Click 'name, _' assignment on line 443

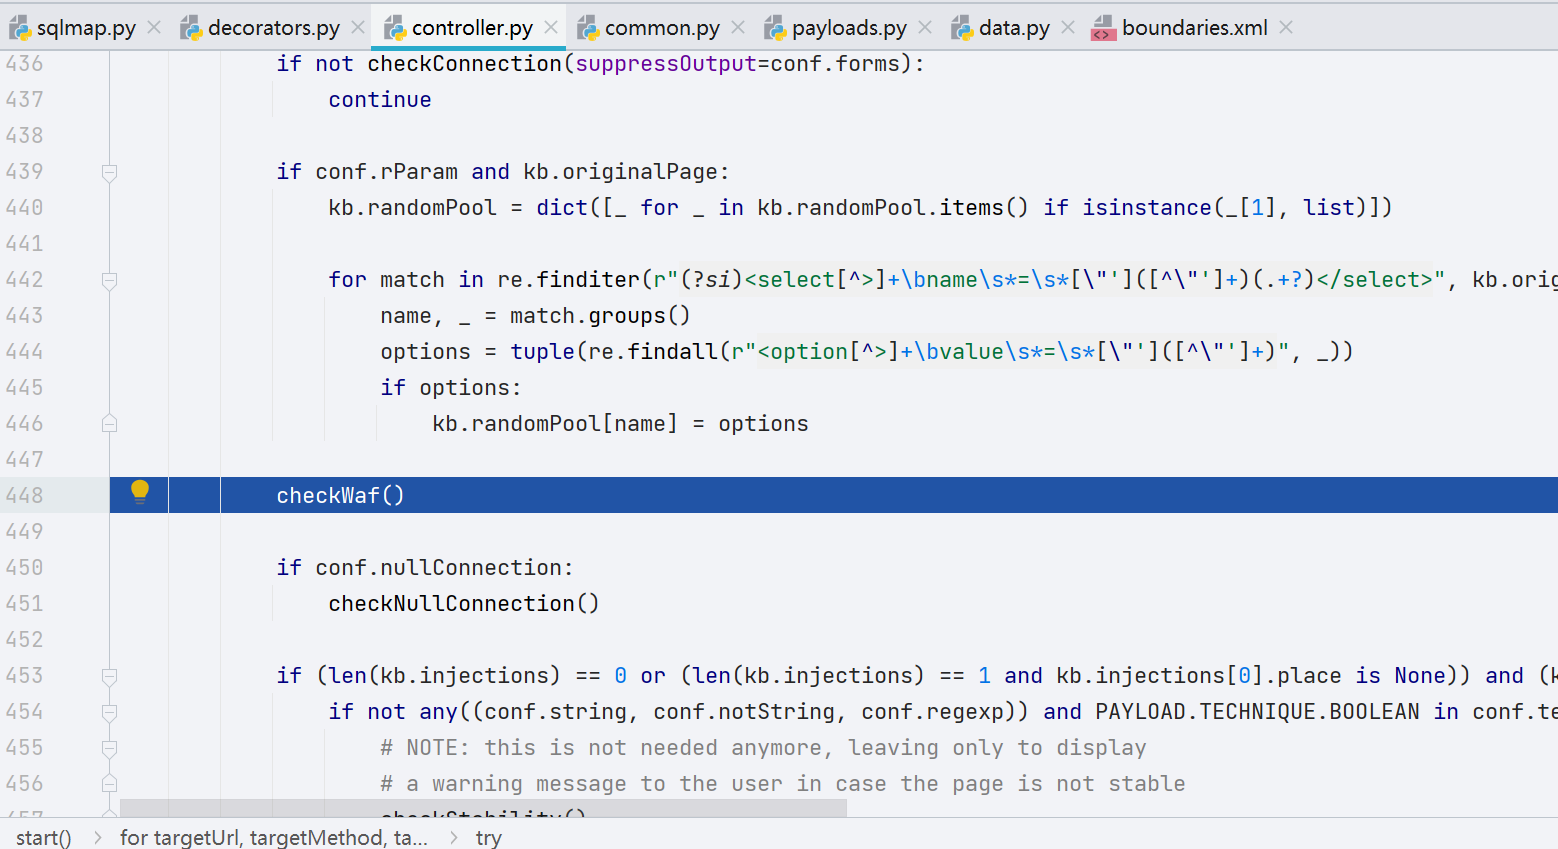(425, 315)
